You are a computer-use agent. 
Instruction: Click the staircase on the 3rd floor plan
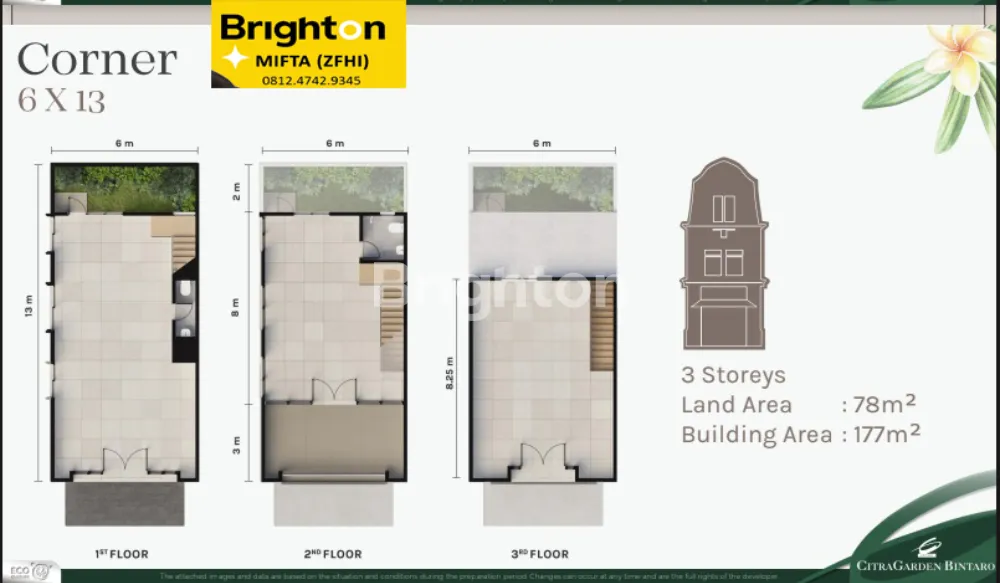(601, 337)
